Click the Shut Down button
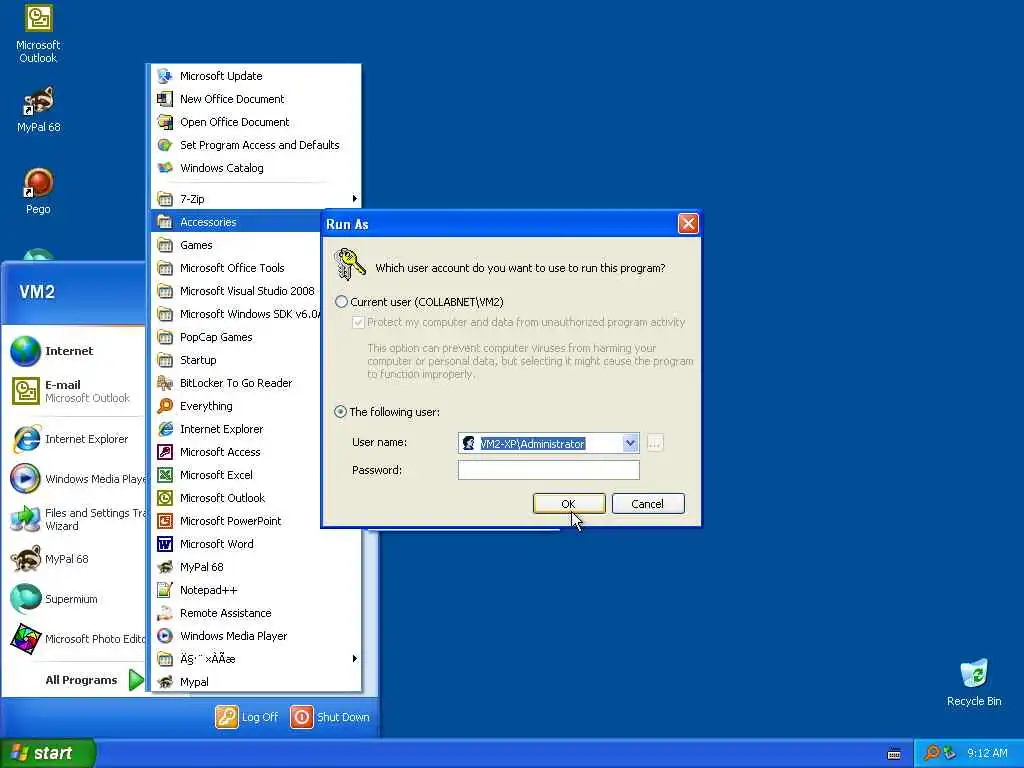The image size is (1024, 768). click(330, 717)
